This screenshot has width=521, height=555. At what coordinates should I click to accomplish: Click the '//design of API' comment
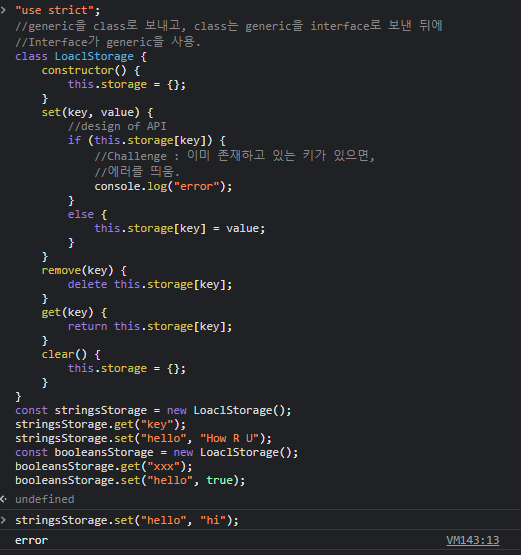(117, 126)
